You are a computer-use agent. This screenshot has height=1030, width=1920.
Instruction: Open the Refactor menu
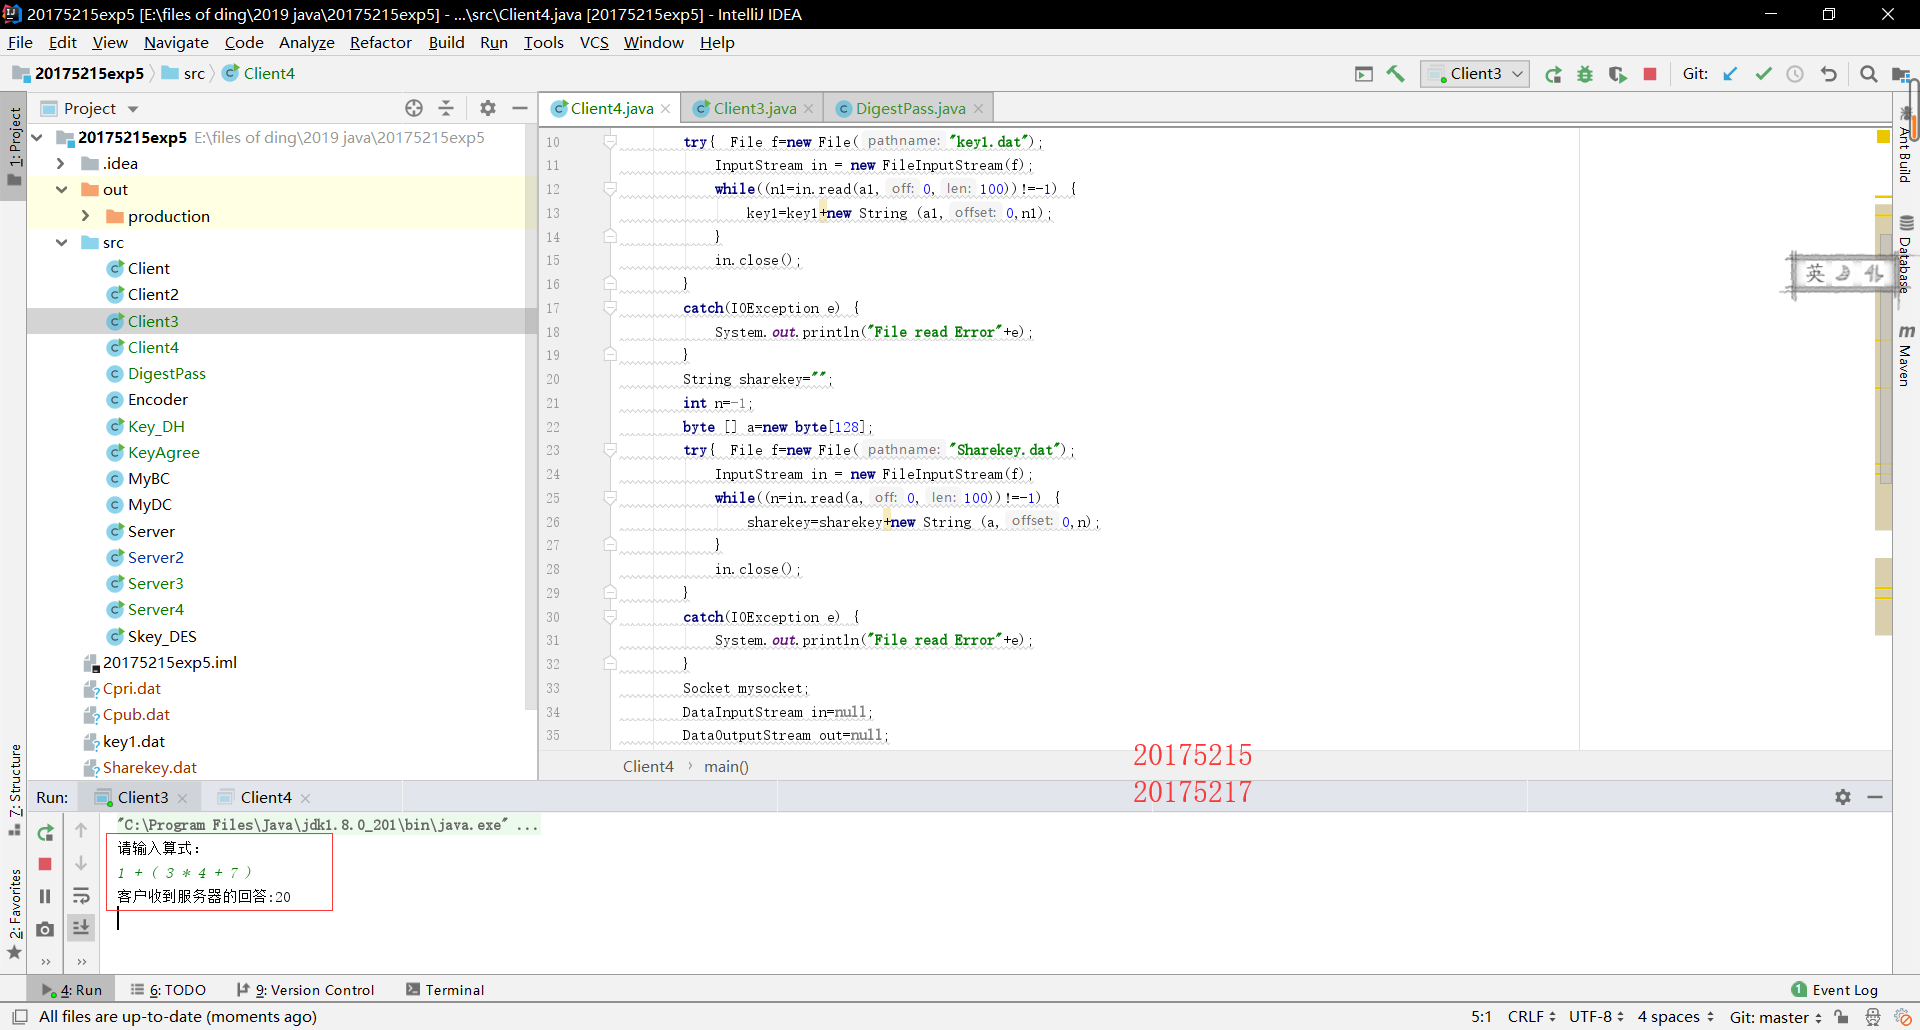tap(380, 42)
